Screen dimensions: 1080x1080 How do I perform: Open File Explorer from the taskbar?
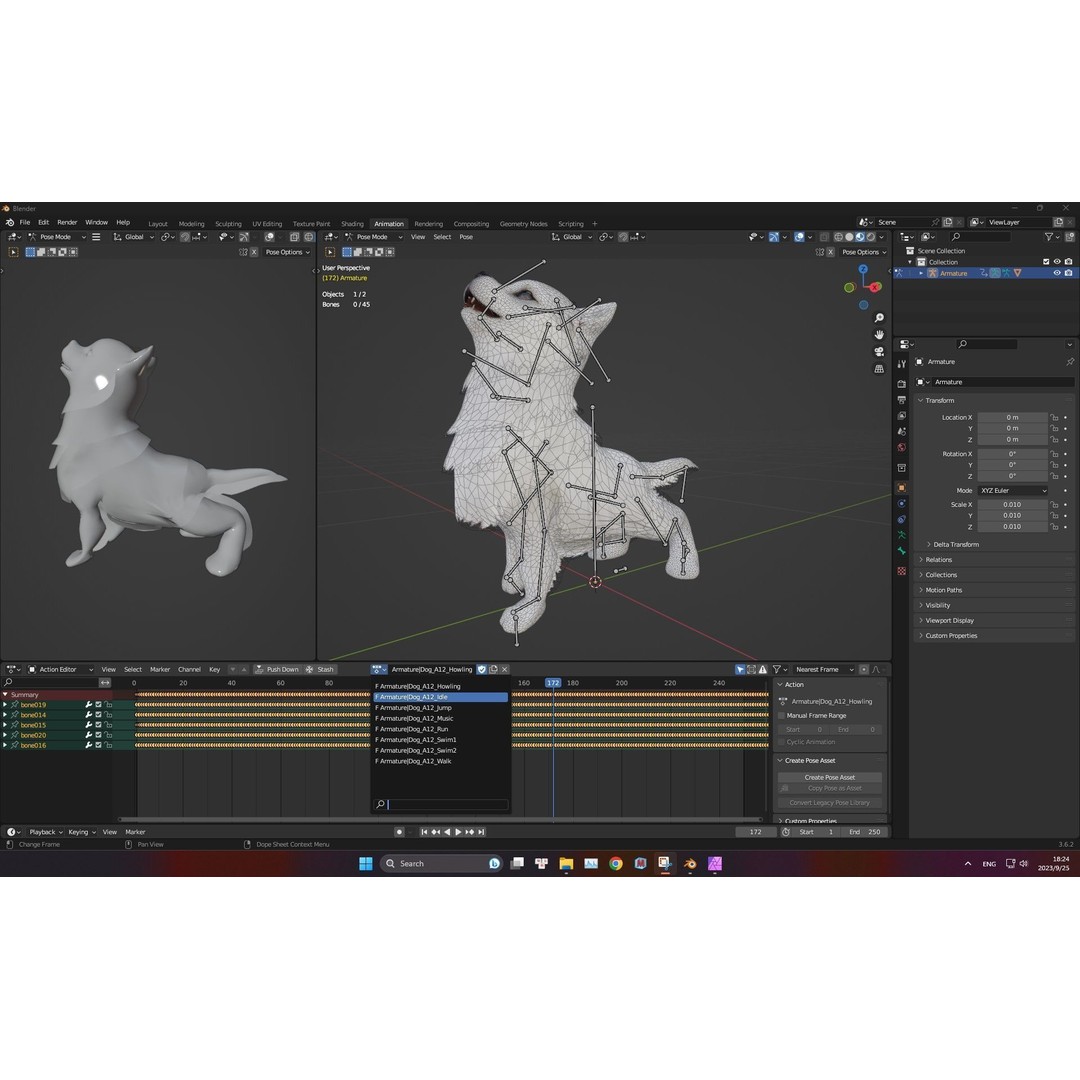pos(566,864)
